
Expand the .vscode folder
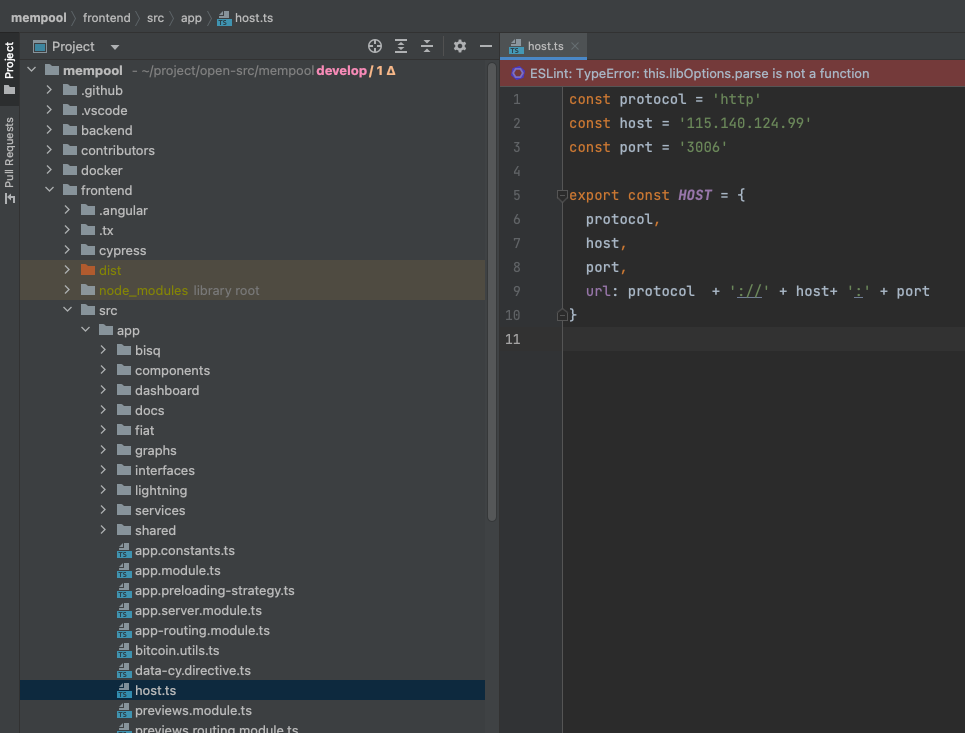click(x=49, y=110)
